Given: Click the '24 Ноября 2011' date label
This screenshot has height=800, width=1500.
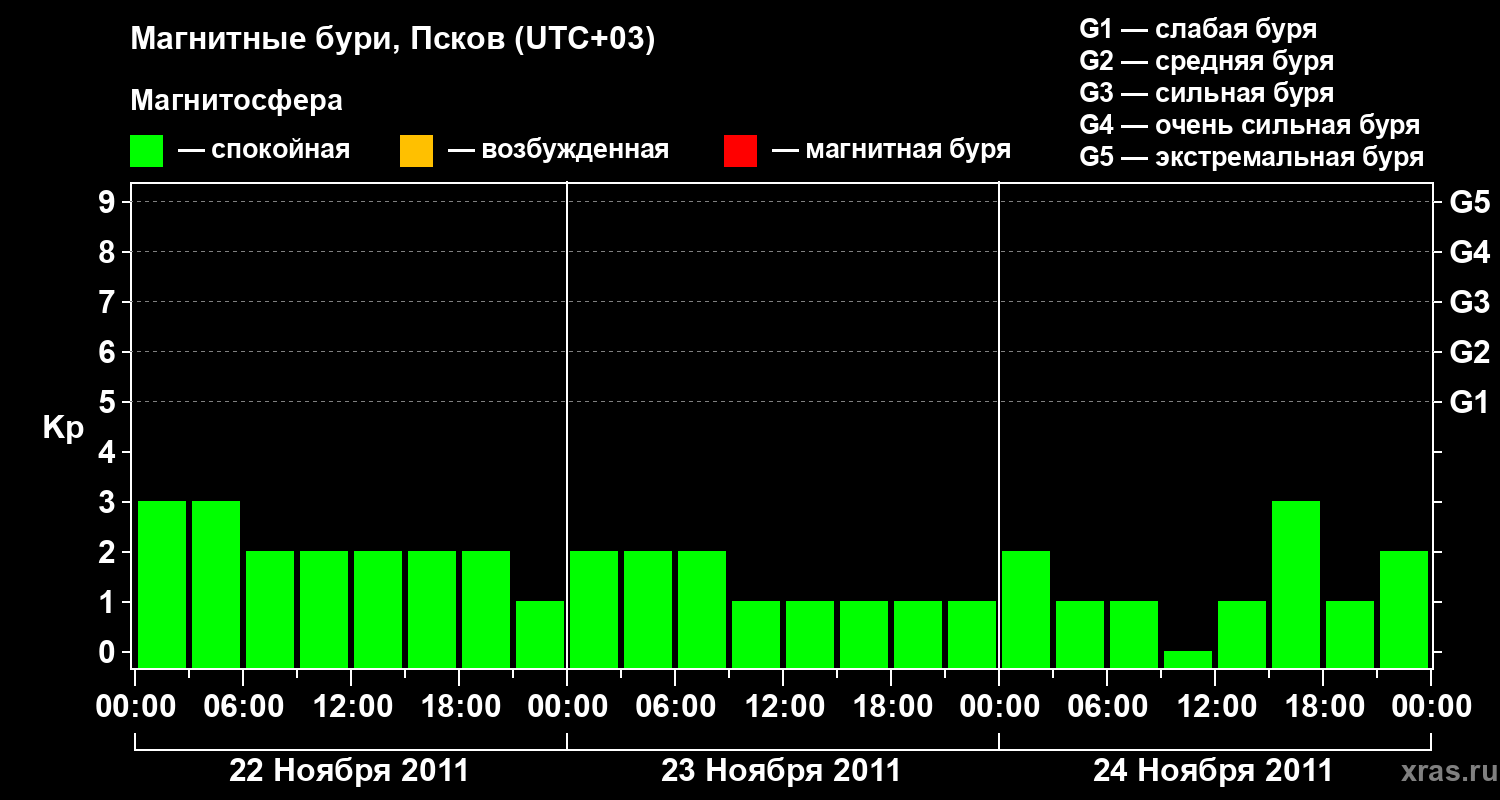Looking at the screenshot, I should 1213,771.
